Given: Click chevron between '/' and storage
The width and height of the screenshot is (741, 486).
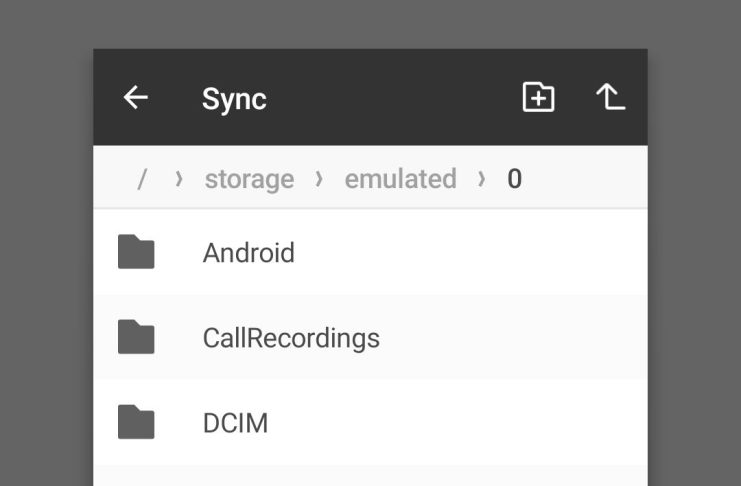Looking at the screenshot, I should point(179,179).
